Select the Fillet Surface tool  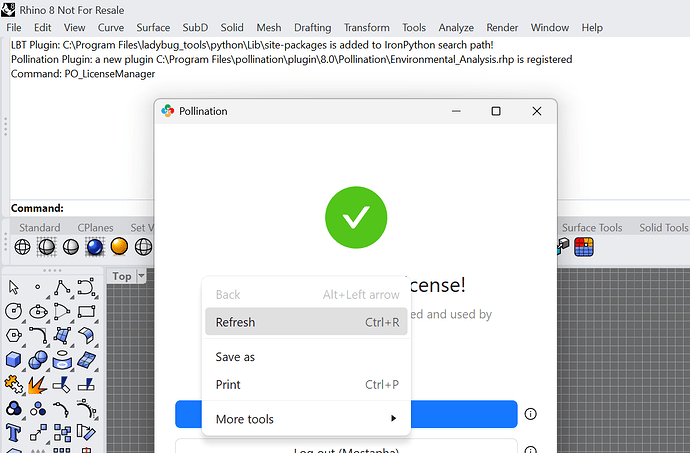(86, 335)
